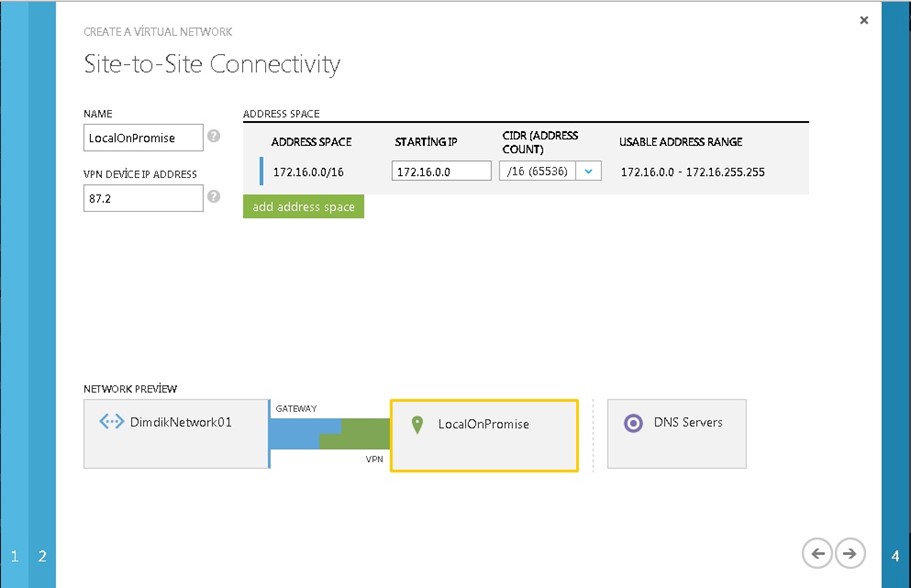Click the purple DNS Servers icon

[x=632, y=423]
